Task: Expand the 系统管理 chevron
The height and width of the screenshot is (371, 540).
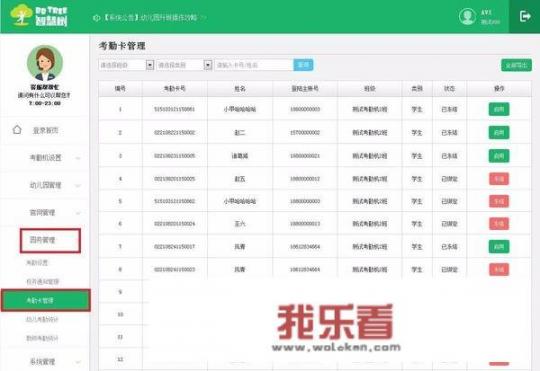Action: (x=78, y=362)
